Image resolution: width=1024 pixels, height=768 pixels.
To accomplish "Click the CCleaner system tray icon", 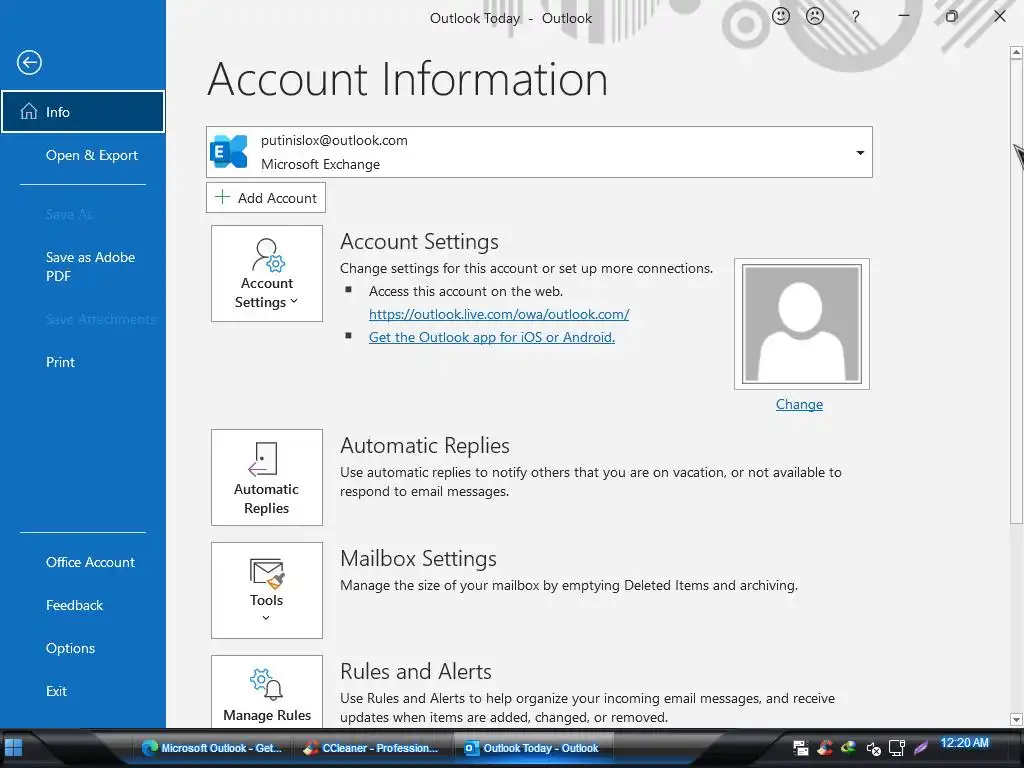I will click(825, 748).
